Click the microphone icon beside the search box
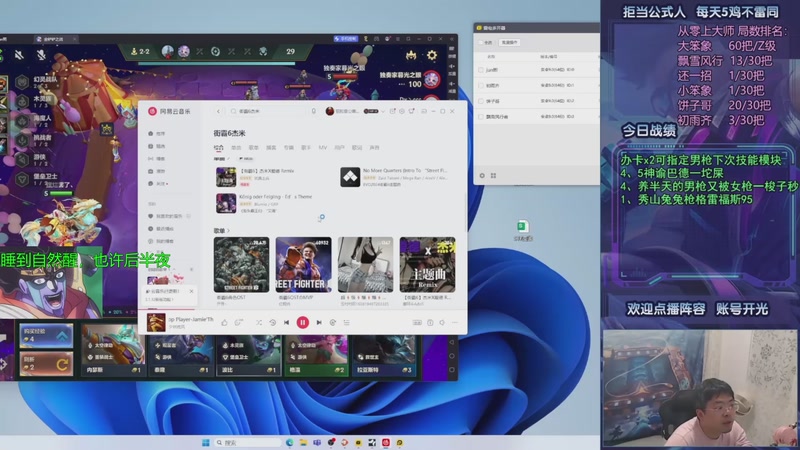800x450 pixels. coord(314,111)
